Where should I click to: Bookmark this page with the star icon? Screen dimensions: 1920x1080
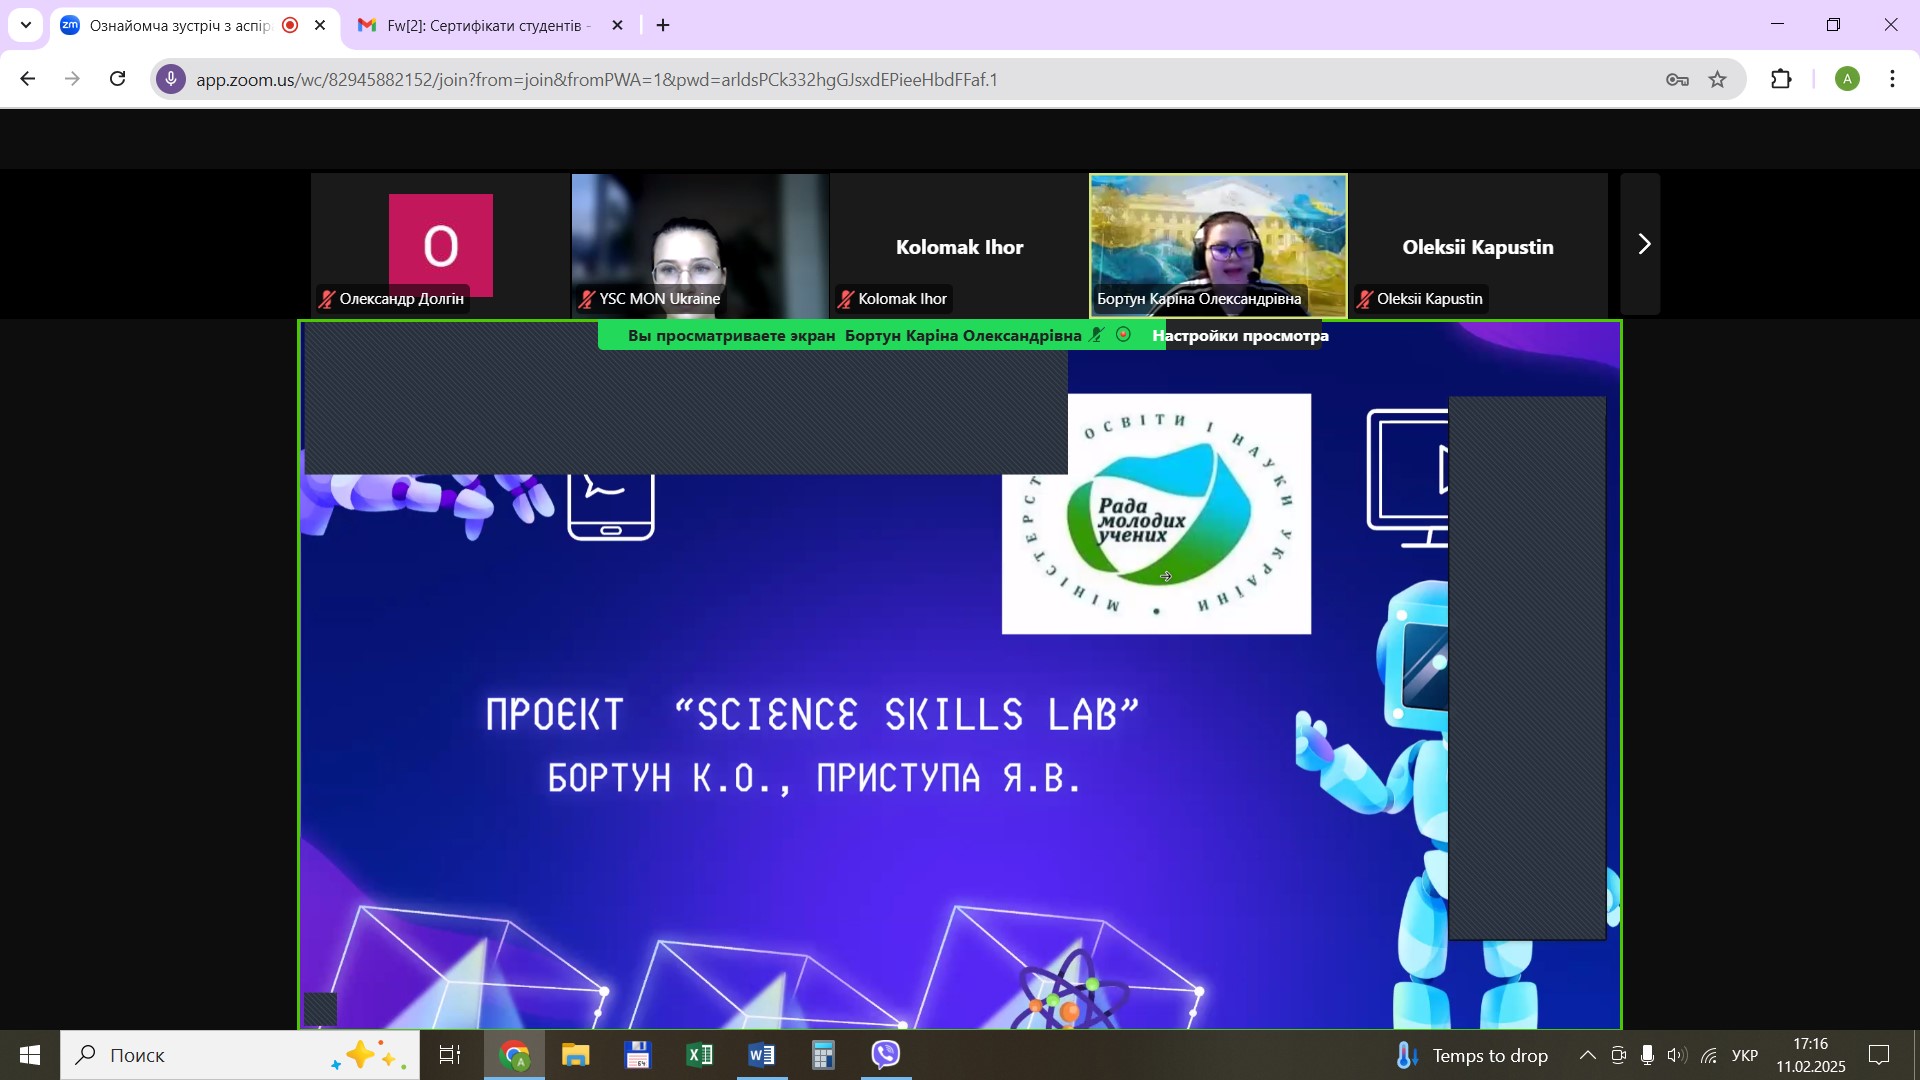tap(1718, 80)
